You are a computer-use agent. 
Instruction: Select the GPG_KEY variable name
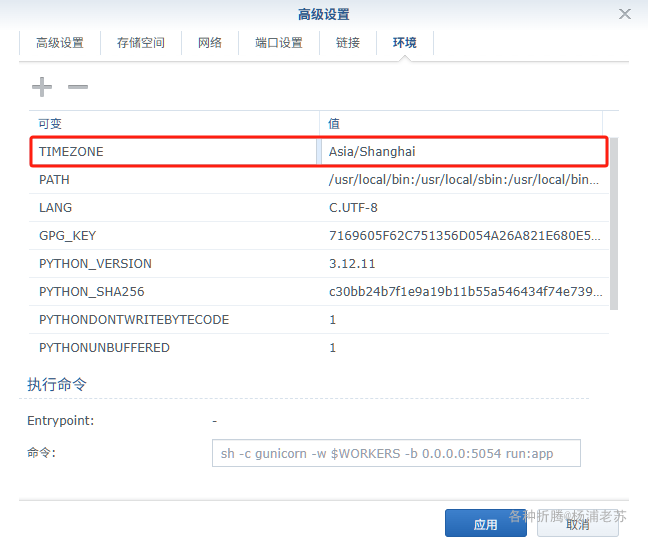pos(67,236)
